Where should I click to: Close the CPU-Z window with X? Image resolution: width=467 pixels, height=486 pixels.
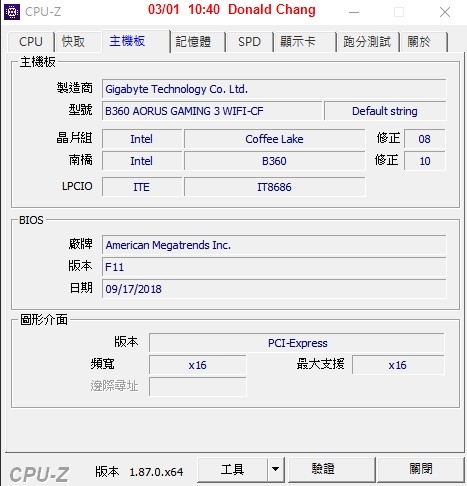[445, 12]
